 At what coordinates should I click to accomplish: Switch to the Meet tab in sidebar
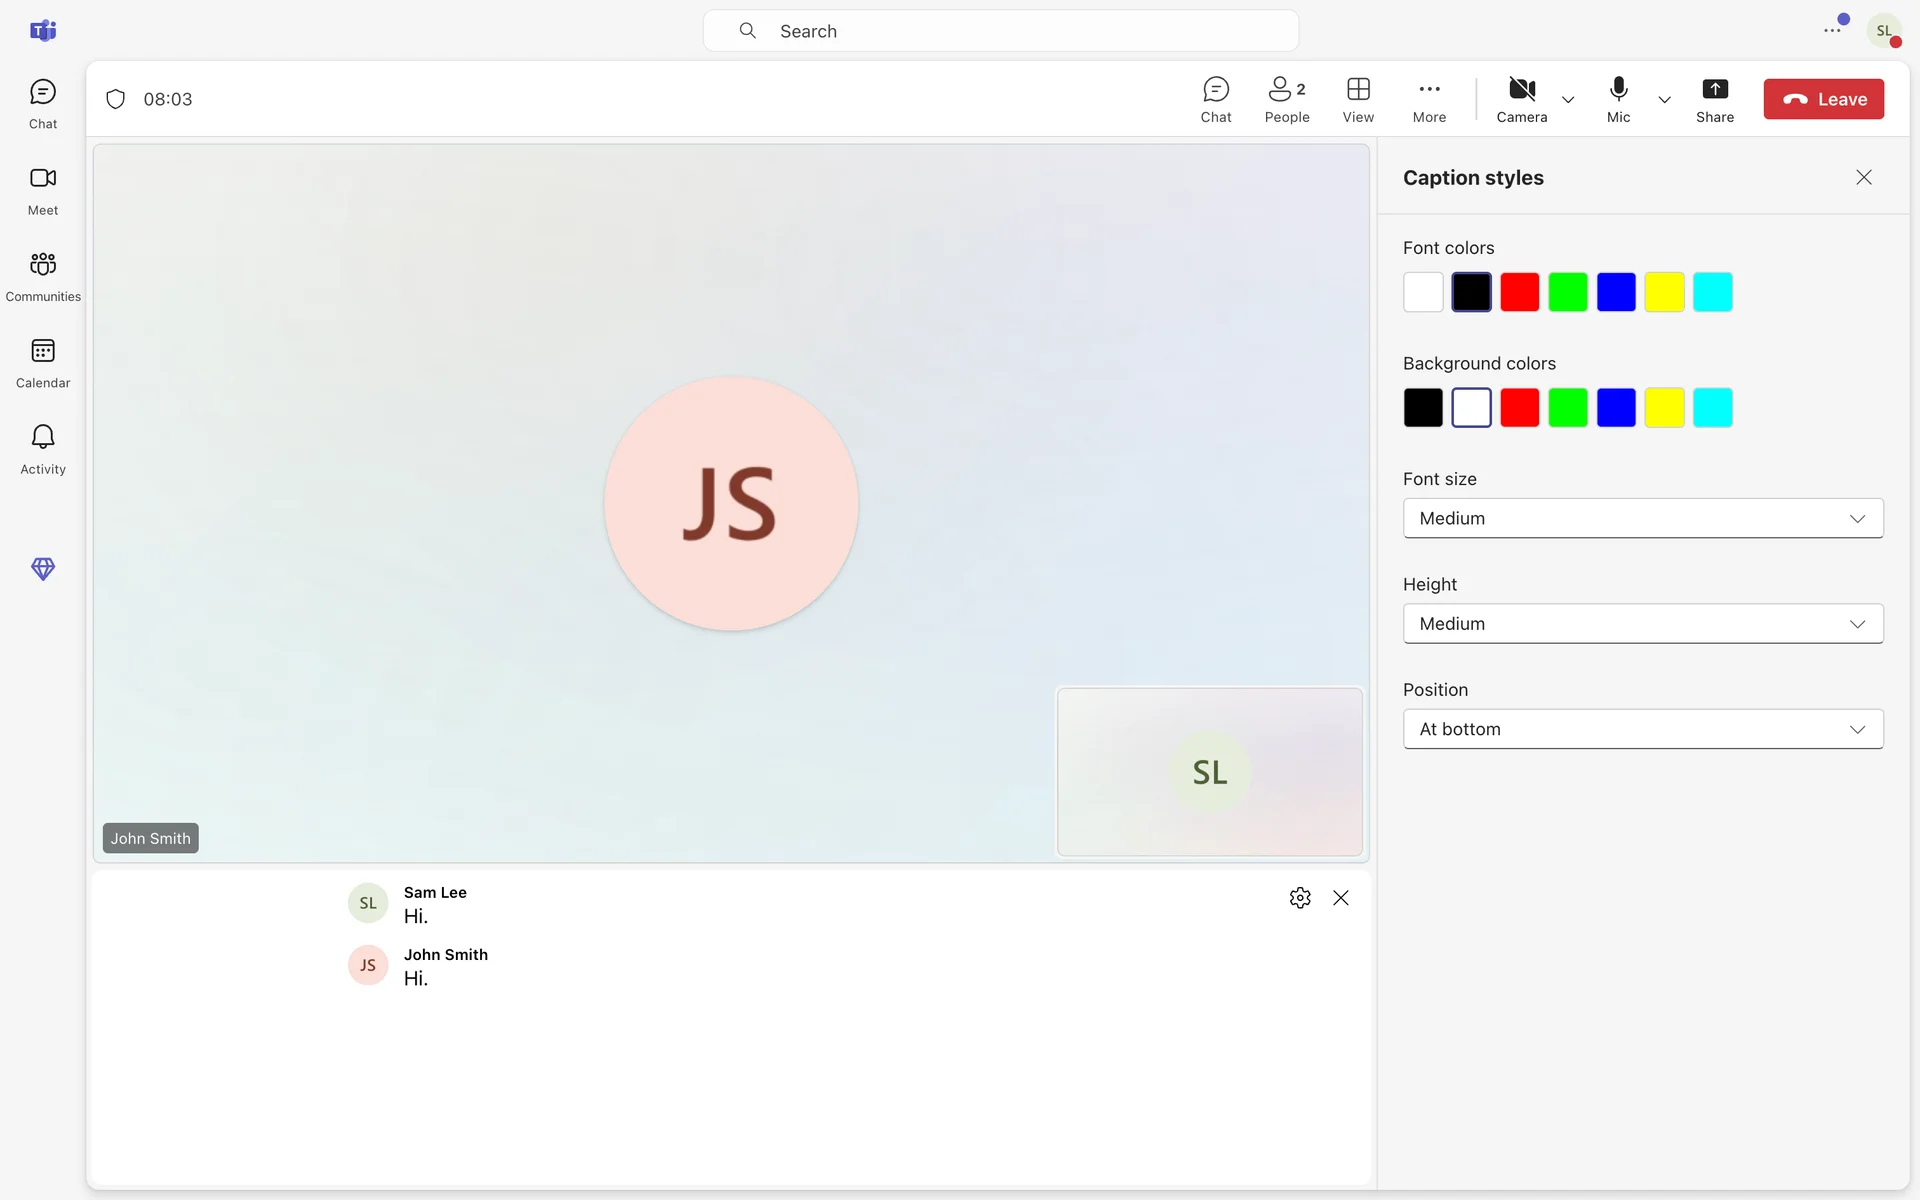coord(43,190)
